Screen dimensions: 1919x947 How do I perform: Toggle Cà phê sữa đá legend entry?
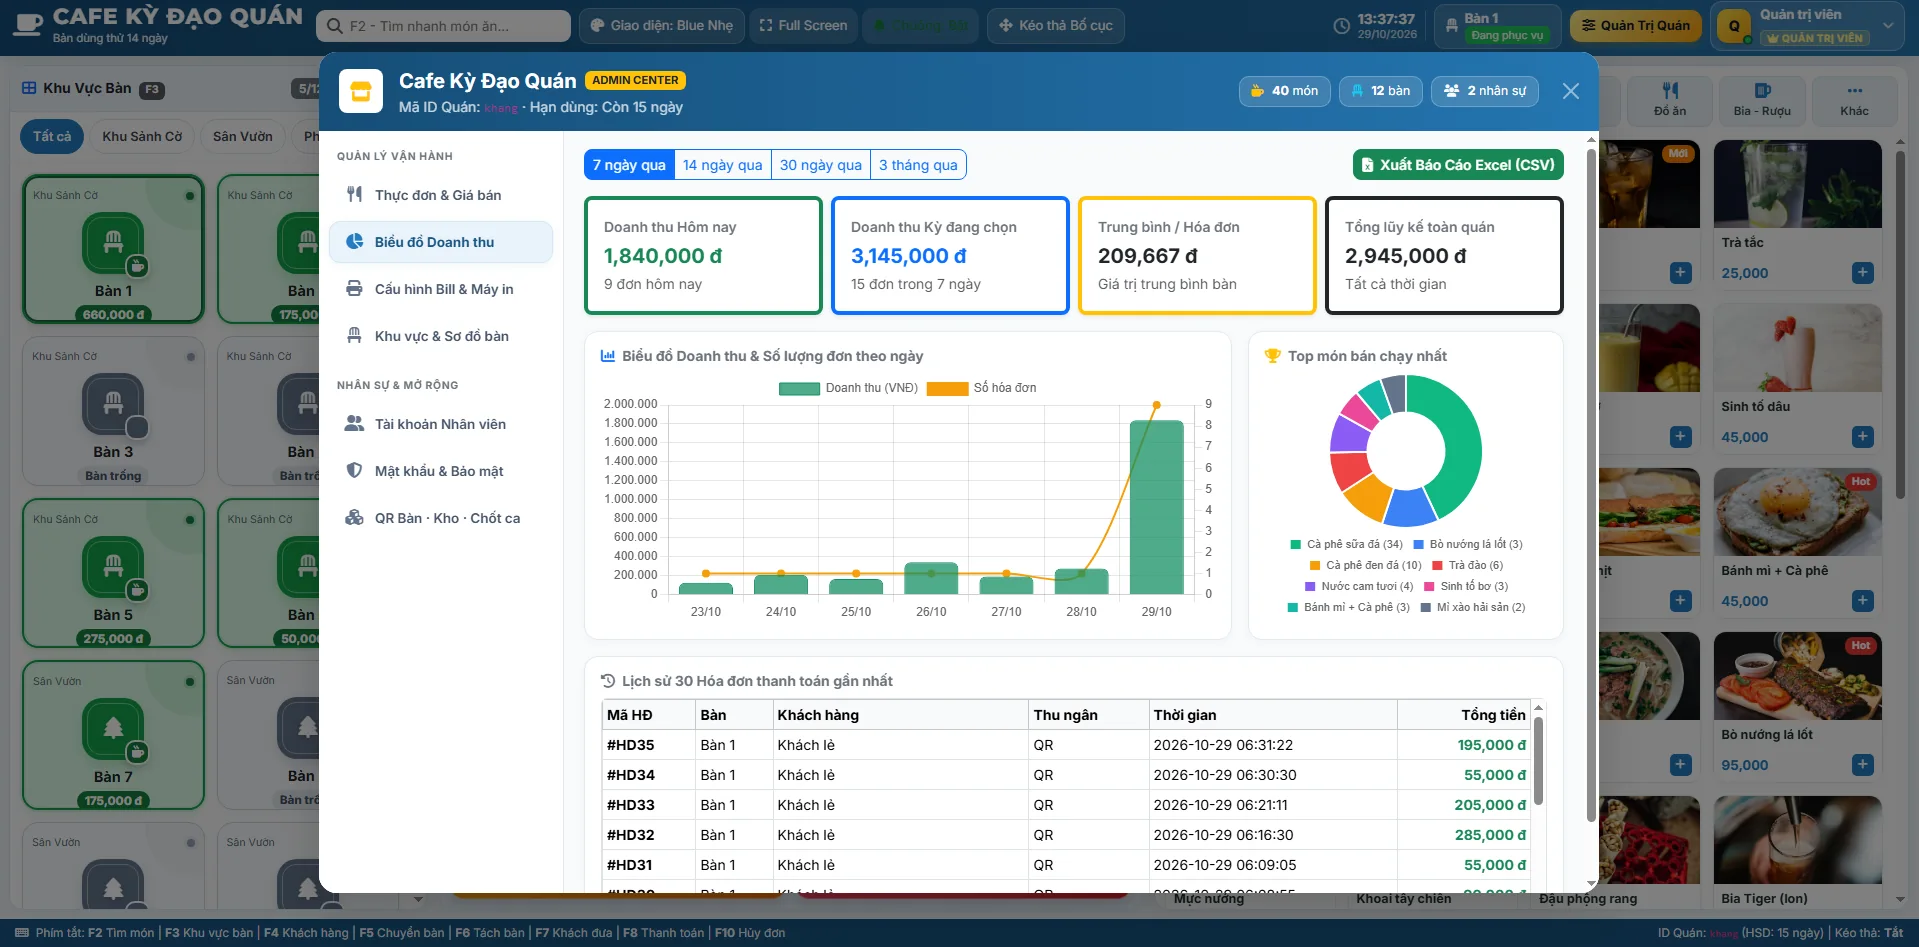1346,544
